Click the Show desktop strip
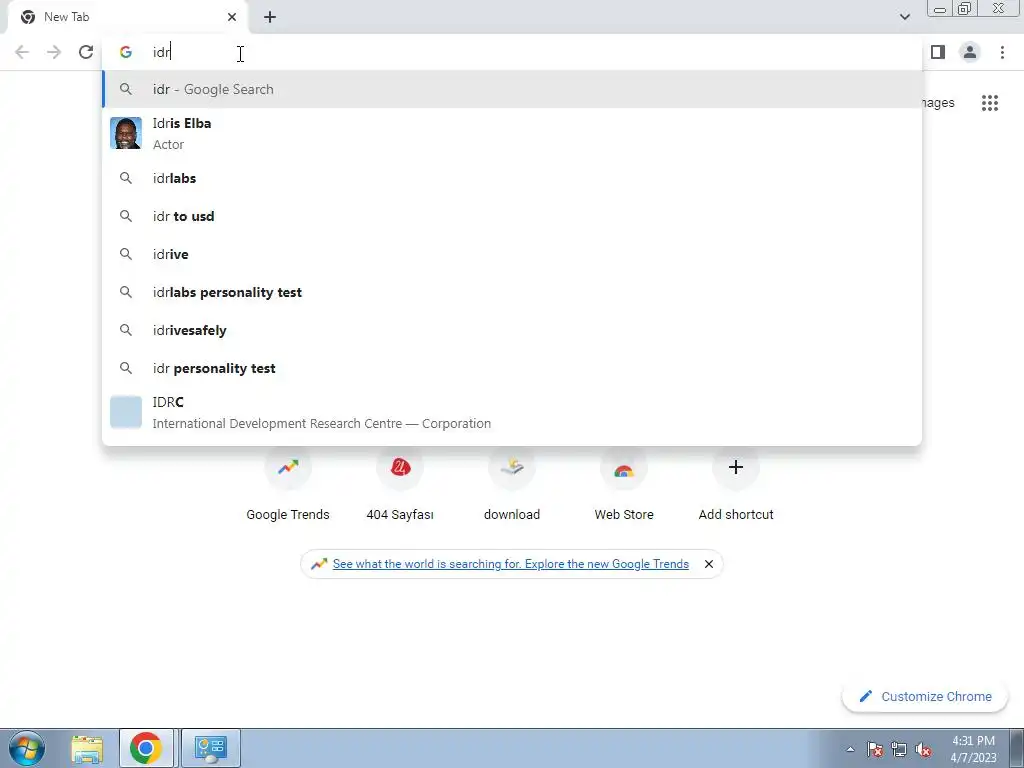The height and width of the screenshot is (768, 1024). 1016,748
